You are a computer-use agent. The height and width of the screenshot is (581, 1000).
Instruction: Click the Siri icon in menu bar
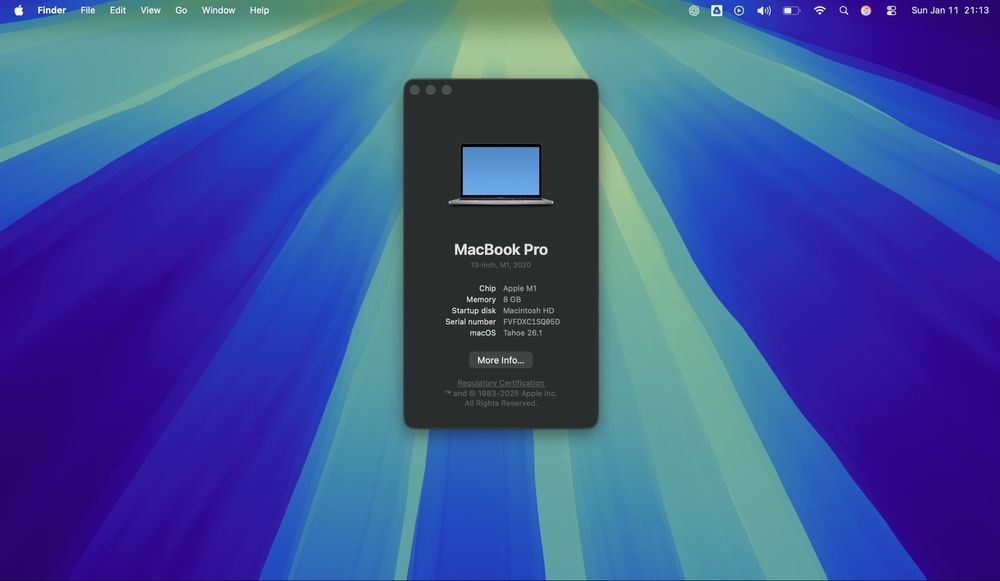tap(865, 10)
